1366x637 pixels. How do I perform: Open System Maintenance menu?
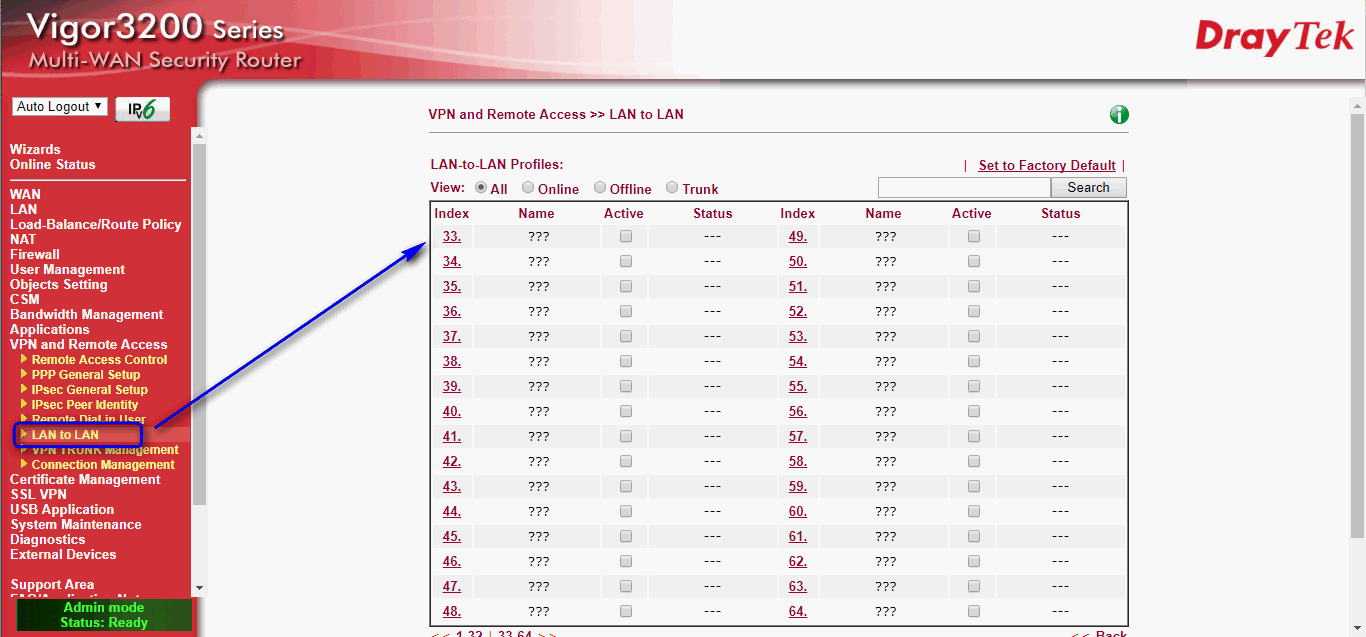pyautogui.click(x=76, y=525)
